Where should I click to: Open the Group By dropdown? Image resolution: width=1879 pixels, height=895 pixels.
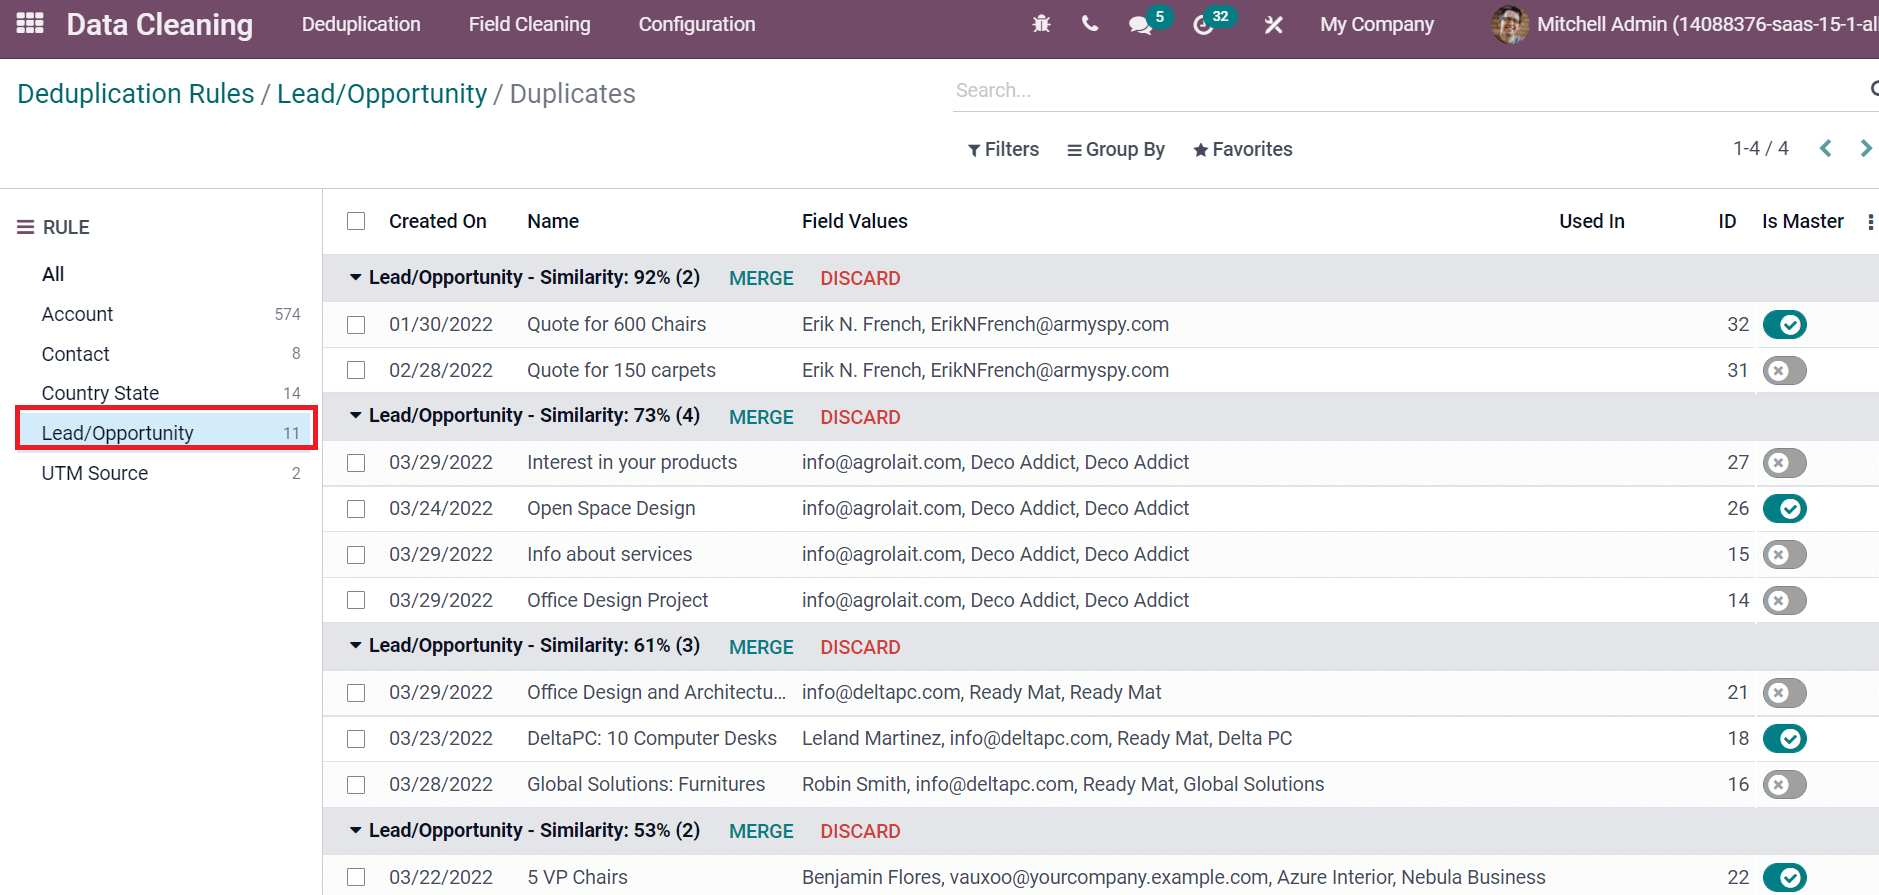point(1115,149)
